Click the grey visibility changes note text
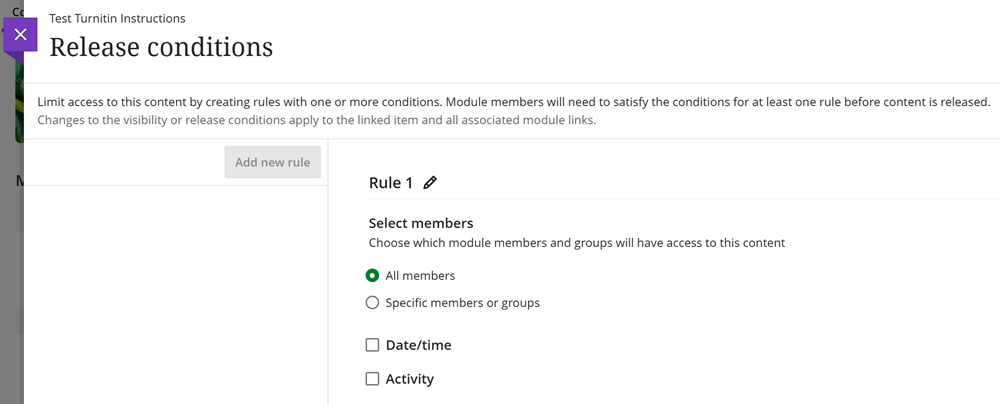Image resolution: width=1000 pixels, height=404 pixels. [x=316, y=120]
